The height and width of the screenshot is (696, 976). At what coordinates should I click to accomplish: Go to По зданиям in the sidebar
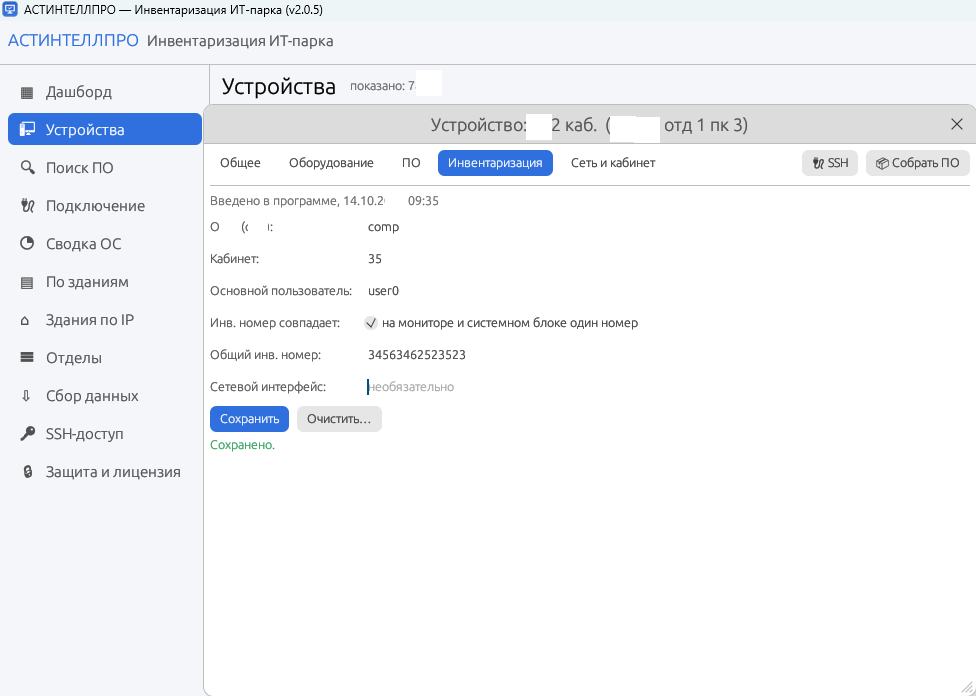click(105, 283)
